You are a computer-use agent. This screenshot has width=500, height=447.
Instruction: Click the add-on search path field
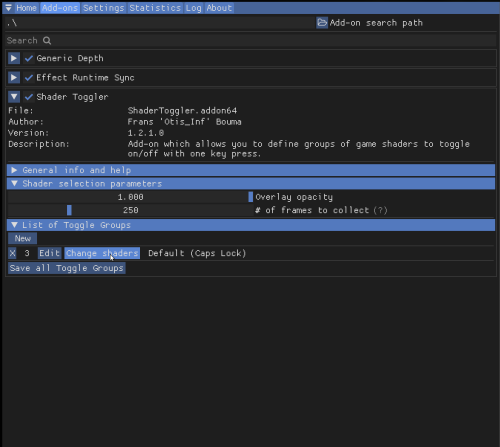pos(160,23)
